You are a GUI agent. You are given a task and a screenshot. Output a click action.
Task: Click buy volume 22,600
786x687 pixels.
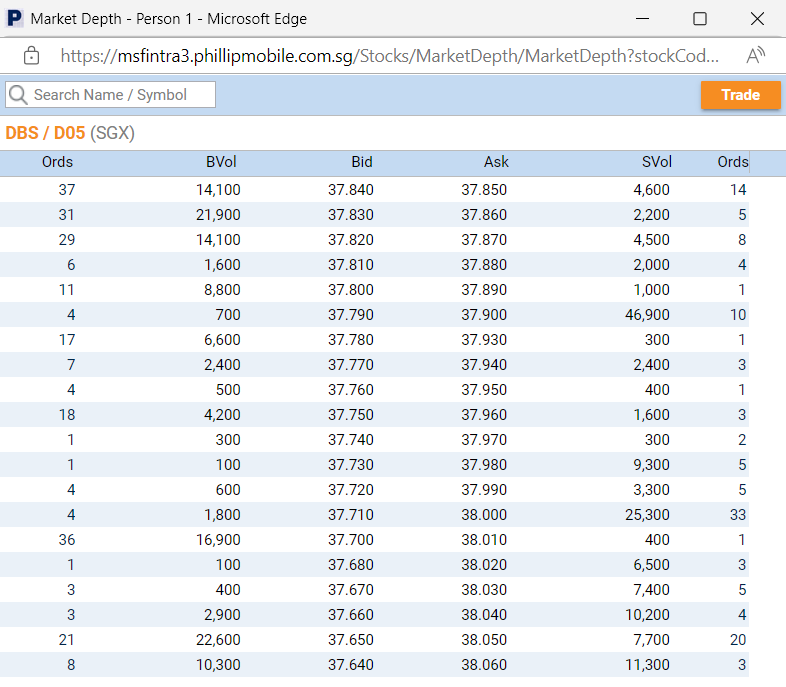218,641
